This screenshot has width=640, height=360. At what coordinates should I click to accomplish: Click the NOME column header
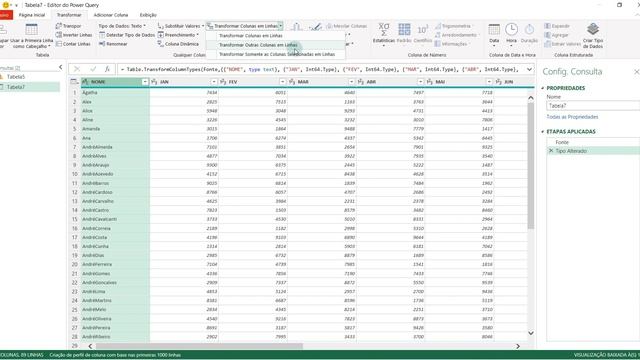[115, 82]
